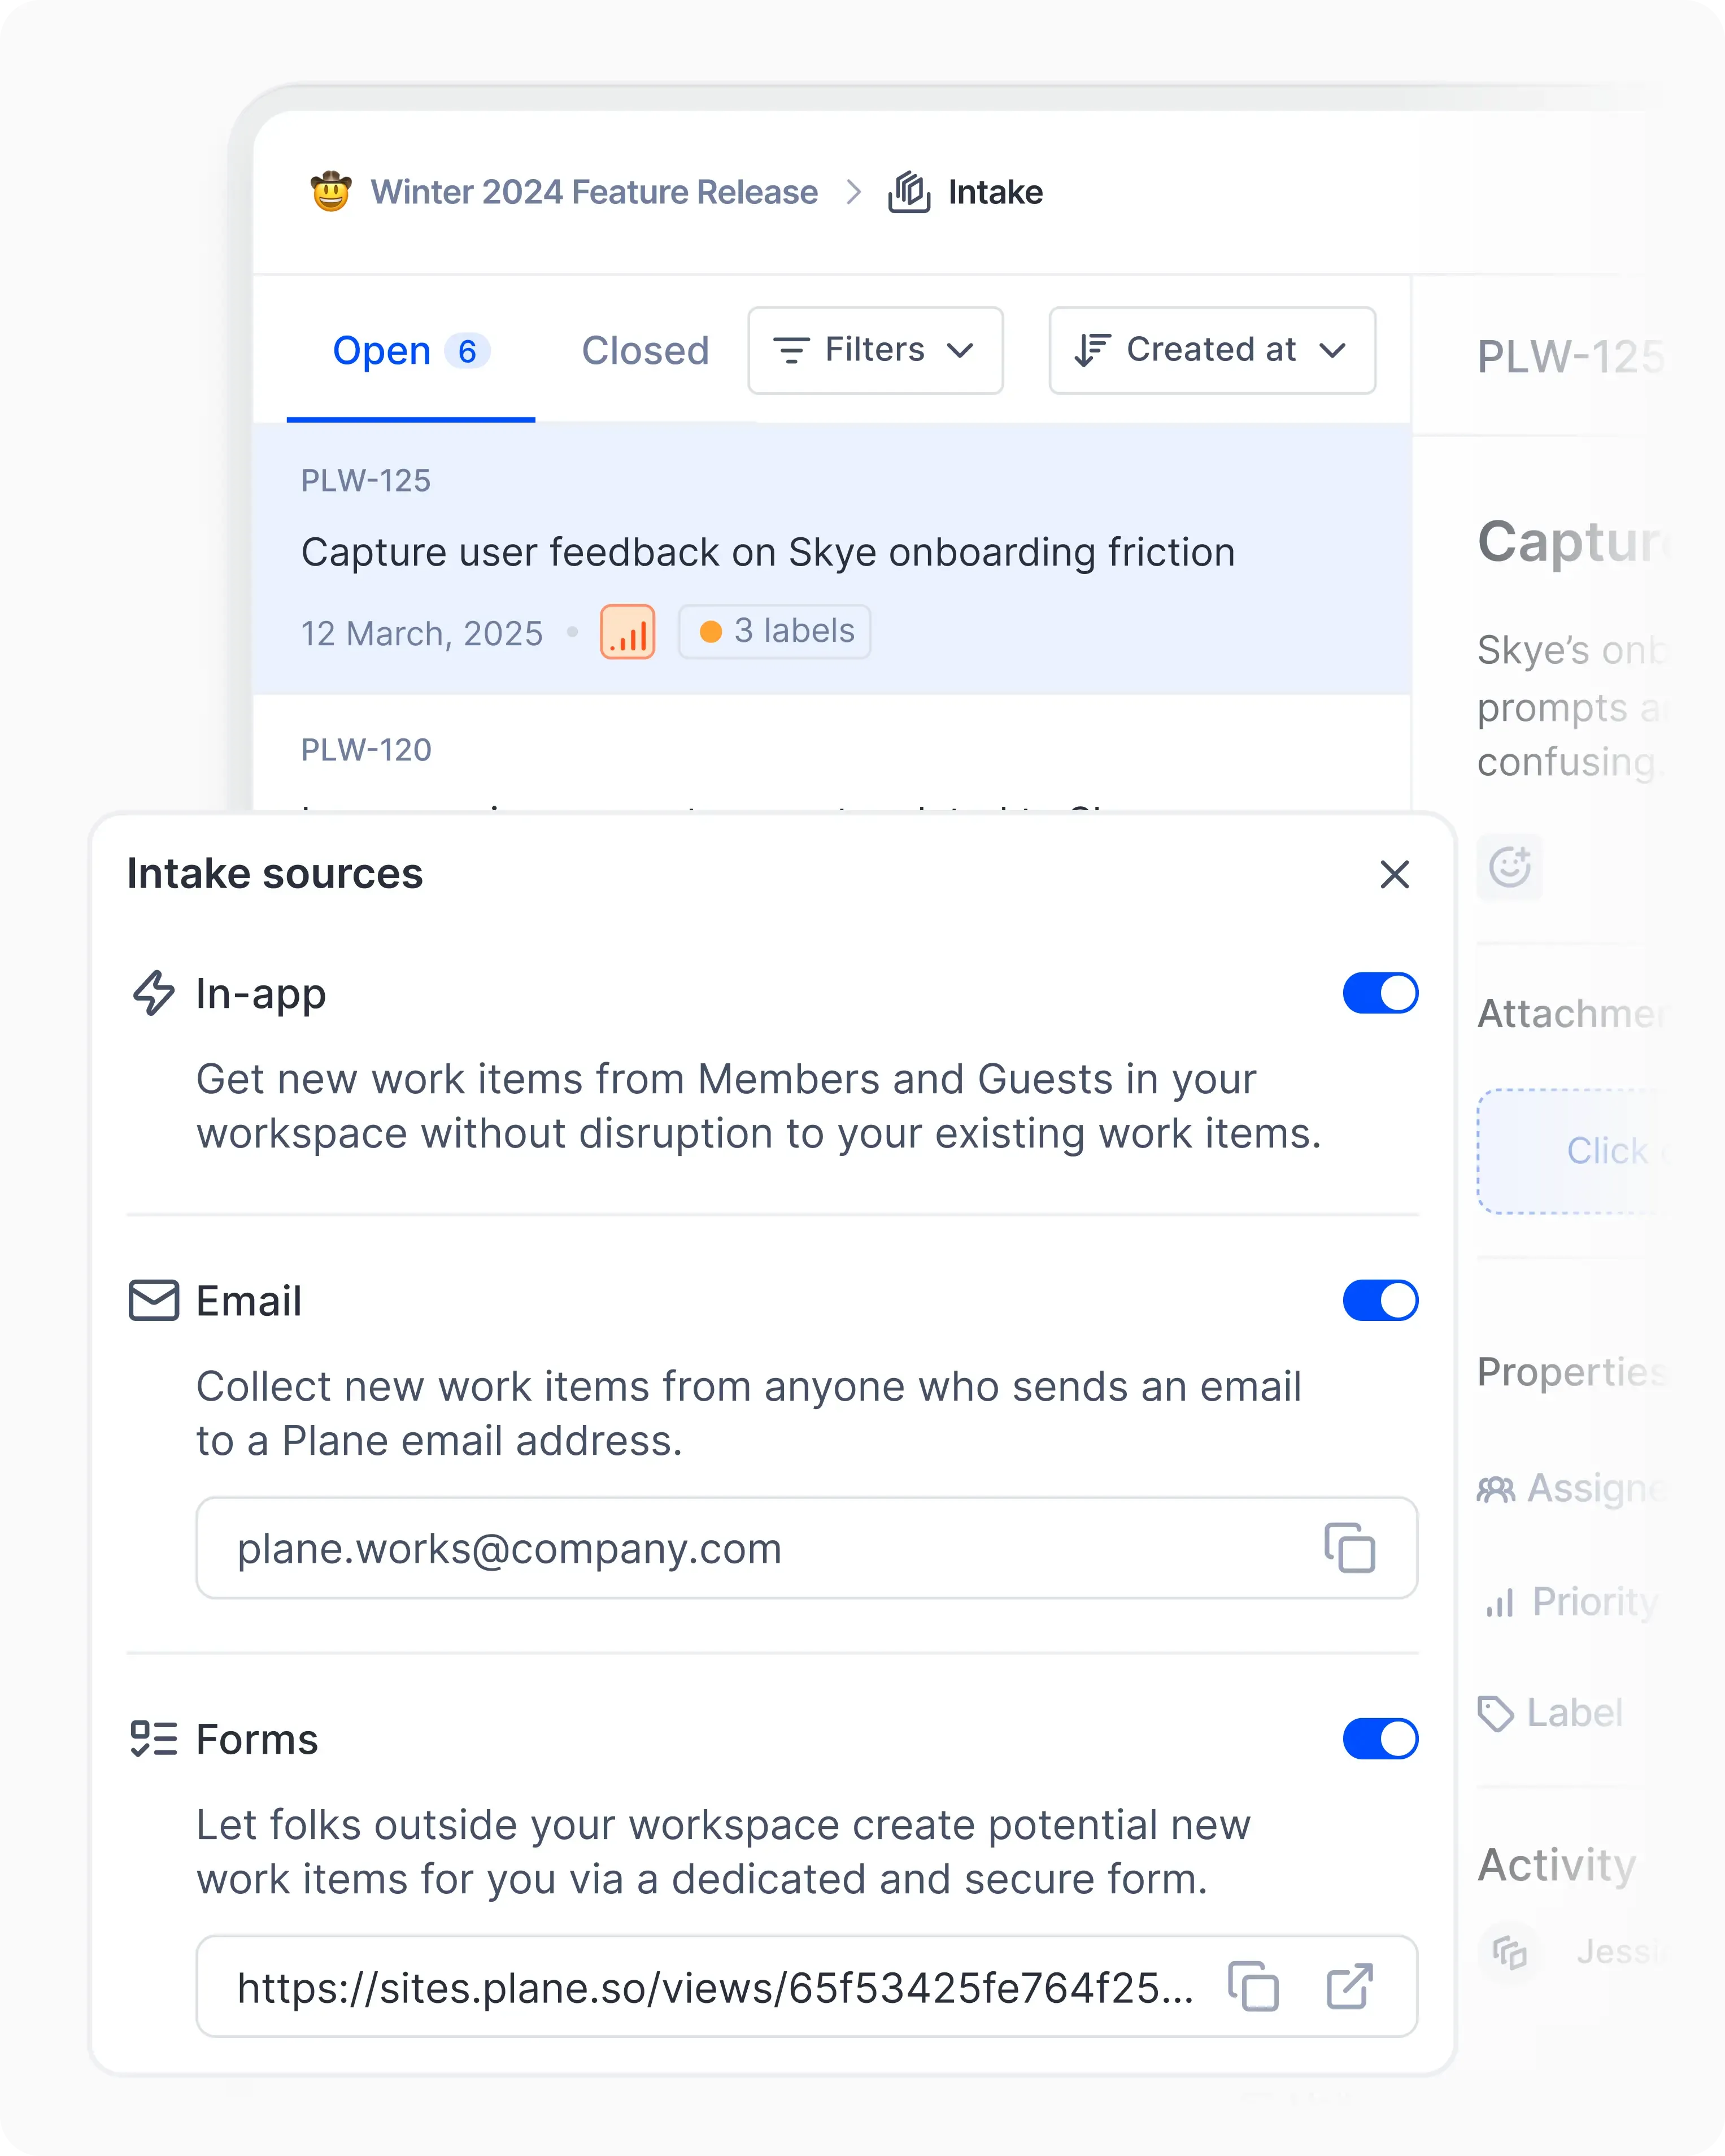Screen dimensions: 1725x2156
Task: Click the breadcrumb chevron after project name
Action: [853, 192]
